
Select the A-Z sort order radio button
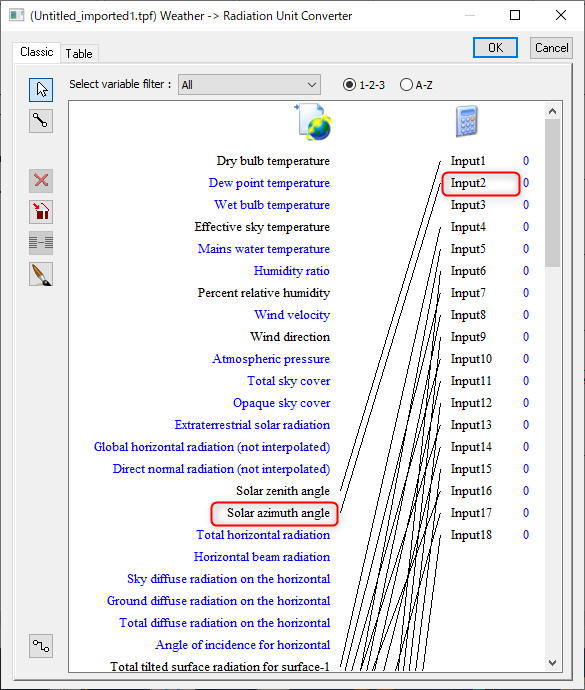406,84
